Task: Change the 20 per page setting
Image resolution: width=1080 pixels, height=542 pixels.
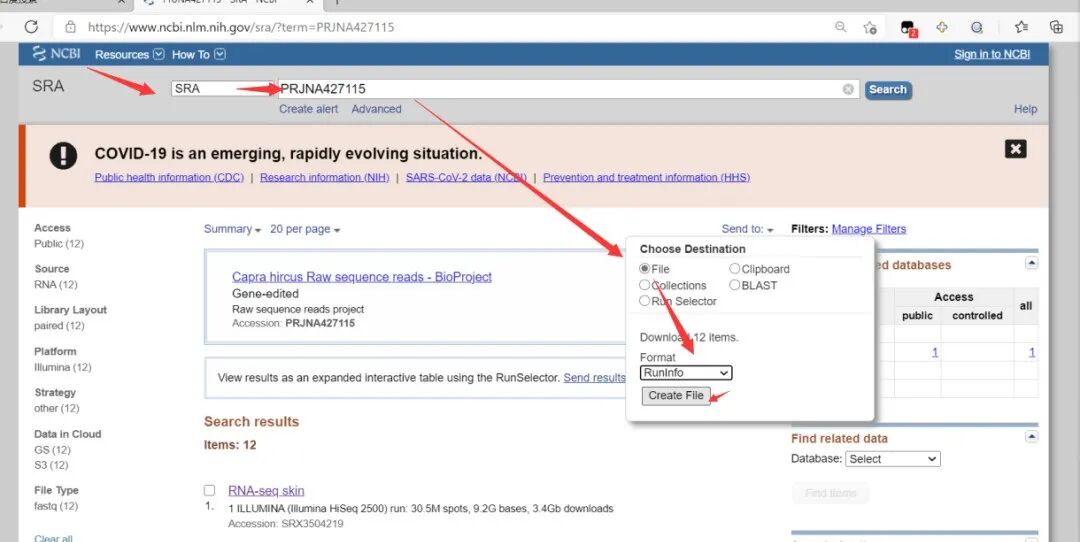Action: (x=304, y=229)
